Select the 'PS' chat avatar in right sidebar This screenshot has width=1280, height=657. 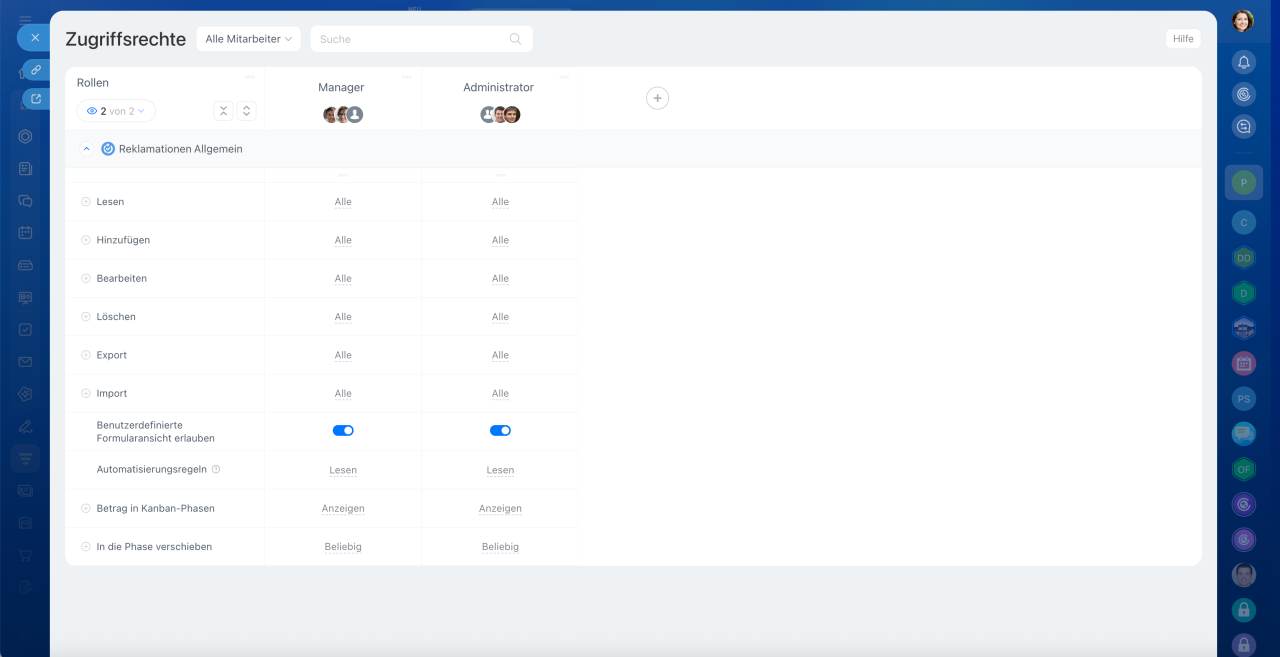pyautogui.click(x=1243, y=398)
